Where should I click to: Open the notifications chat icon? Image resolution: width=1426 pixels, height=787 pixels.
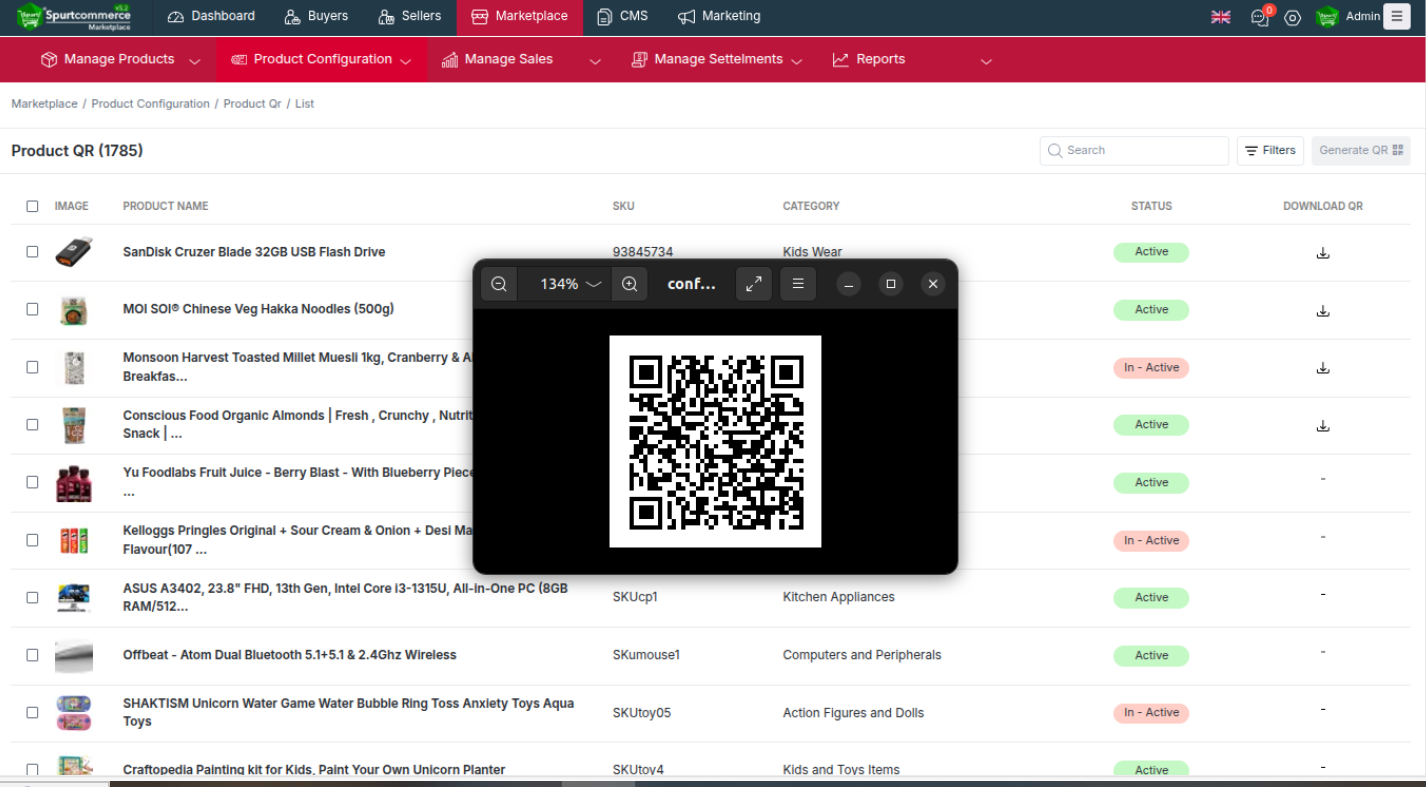click(x=1259, y=17)
